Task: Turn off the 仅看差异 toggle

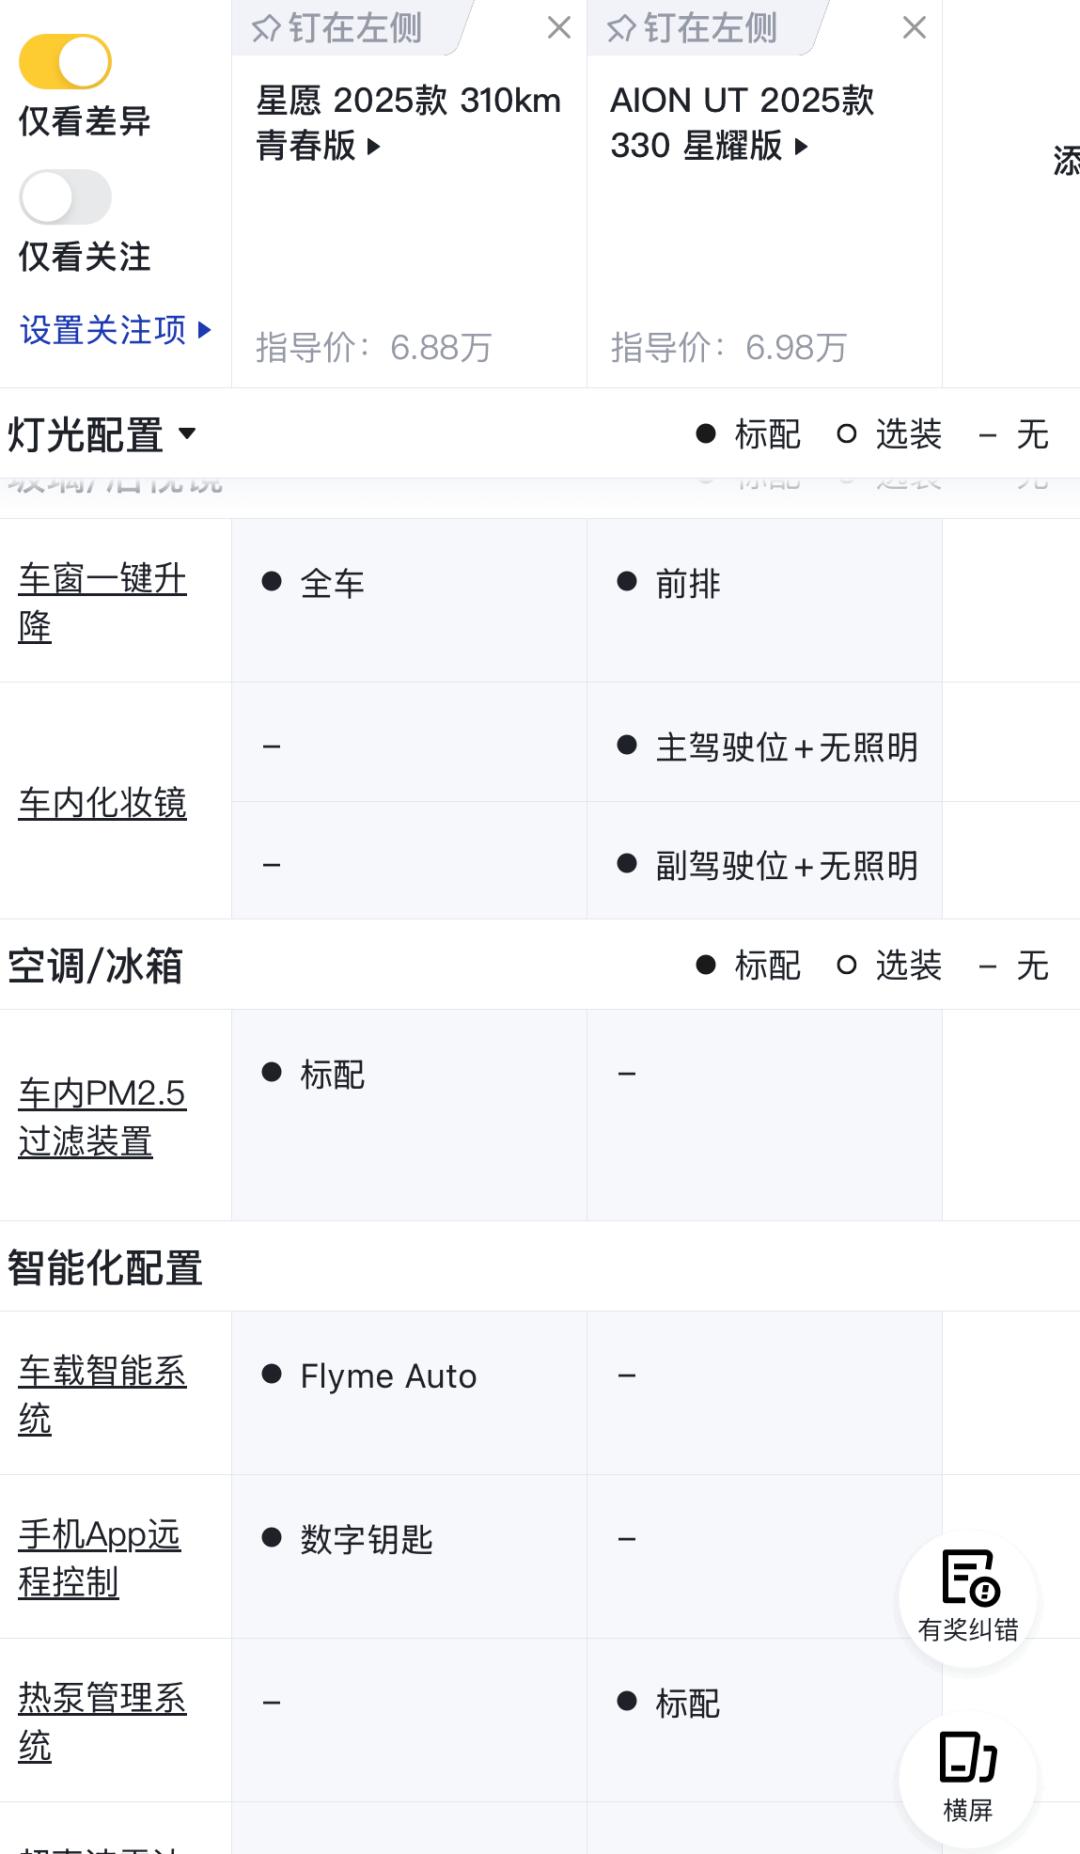Action: (65, 62)
